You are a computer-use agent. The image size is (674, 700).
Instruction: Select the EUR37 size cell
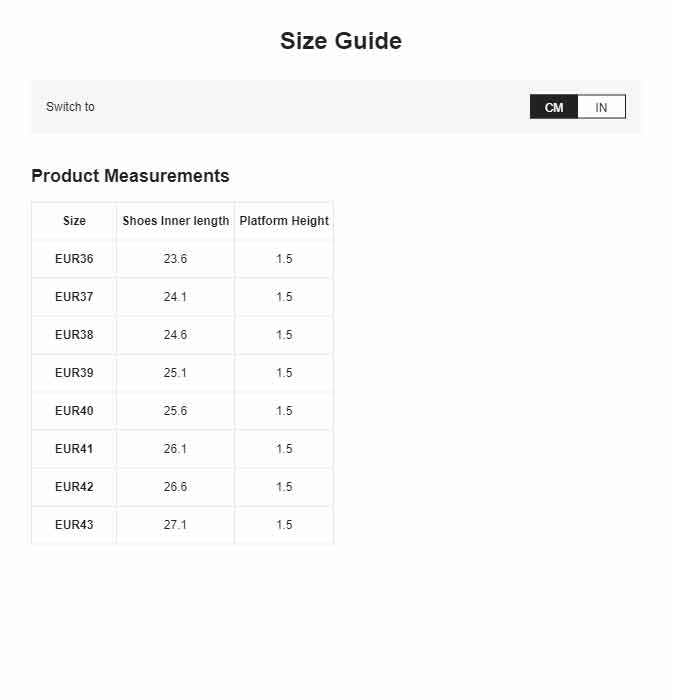[x=74, y=297]
